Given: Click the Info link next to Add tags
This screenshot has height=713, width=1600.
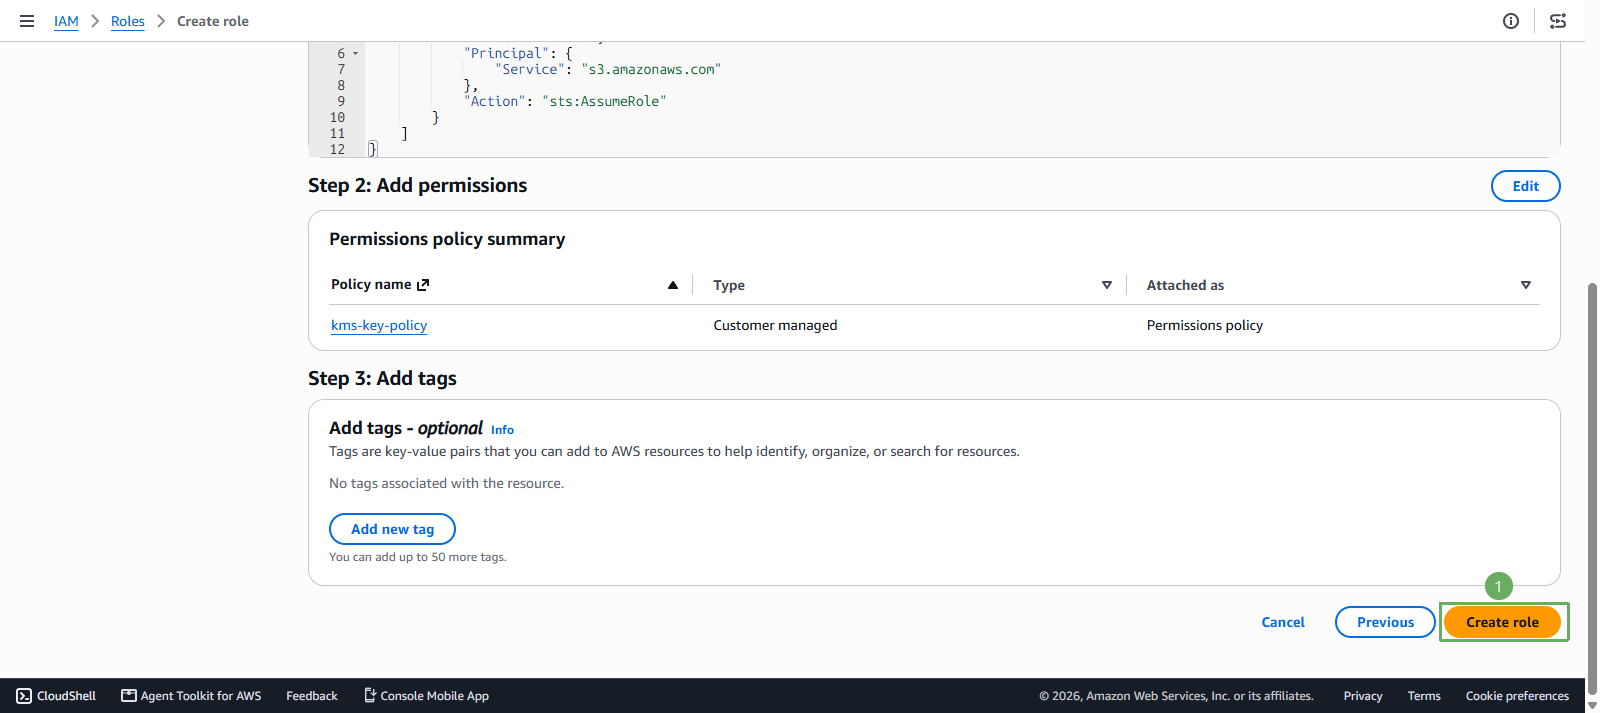Looking at the screenshot, I should [x=502, y=430].
